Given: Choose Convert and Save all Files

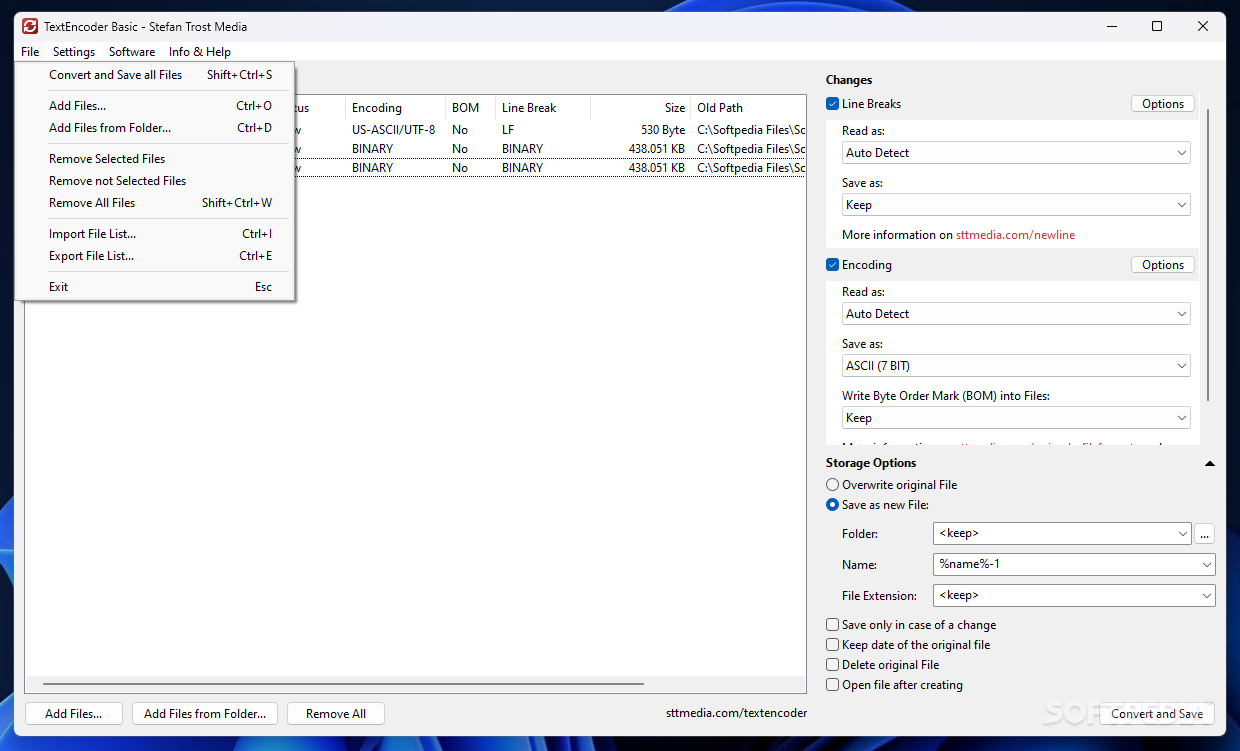Looking at the screenshot, I should [x=155, y=75].
